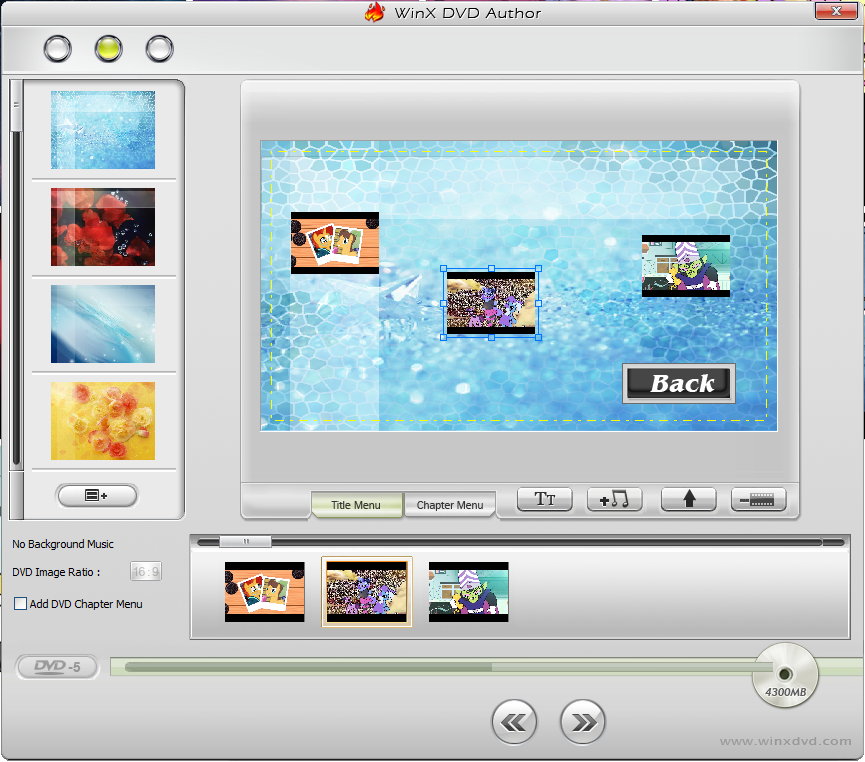Click the 16:9 DVD image ratio field

[x=146, y=572]
